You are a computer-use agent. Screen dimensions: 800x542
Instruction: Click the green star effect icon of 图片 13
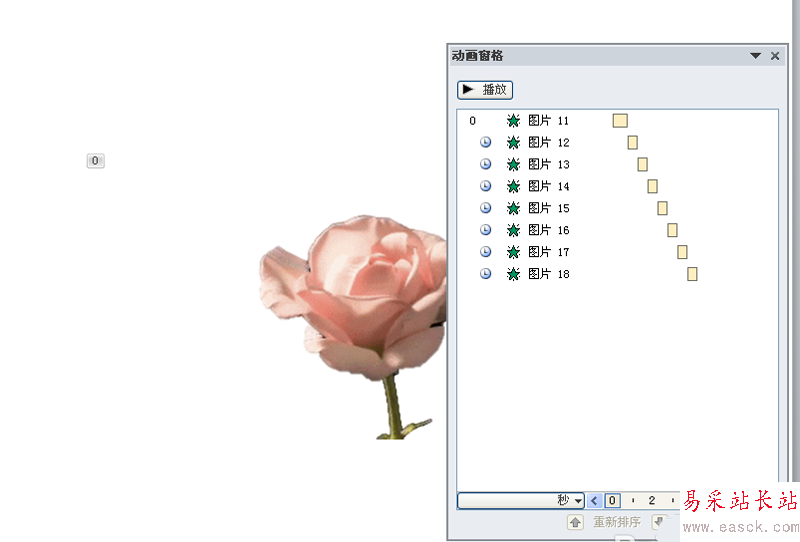click(513, 165)
